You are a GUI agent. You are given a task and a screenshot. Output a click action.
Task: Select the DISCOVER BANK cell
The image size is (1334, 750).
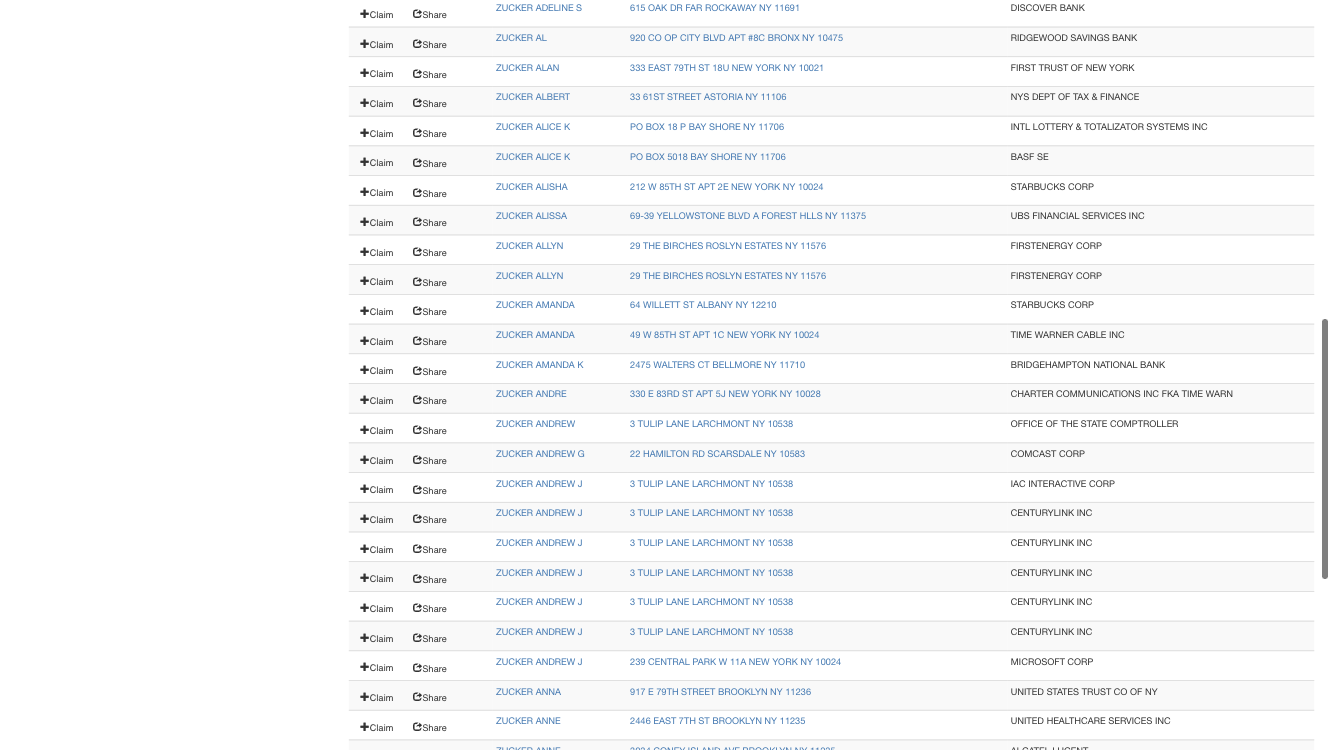pyautogui.click(x=1047, y=8)
